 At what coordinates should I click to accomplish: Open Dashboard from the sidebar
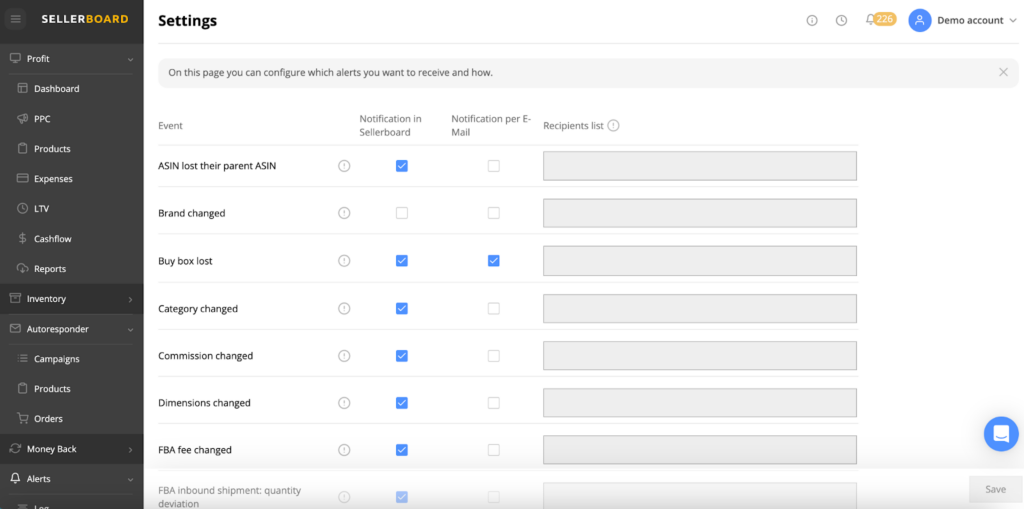(x=57, y=89)
